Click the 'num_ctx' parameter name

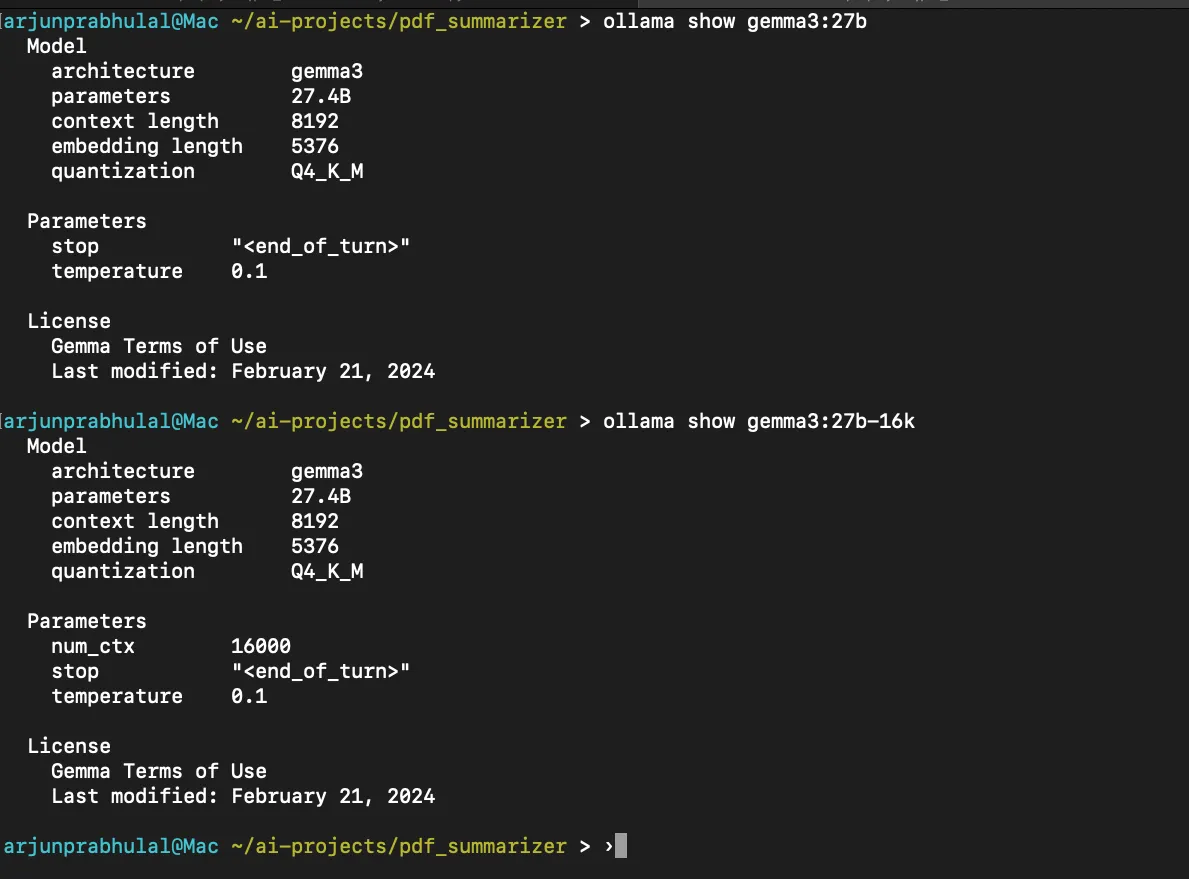93,647
